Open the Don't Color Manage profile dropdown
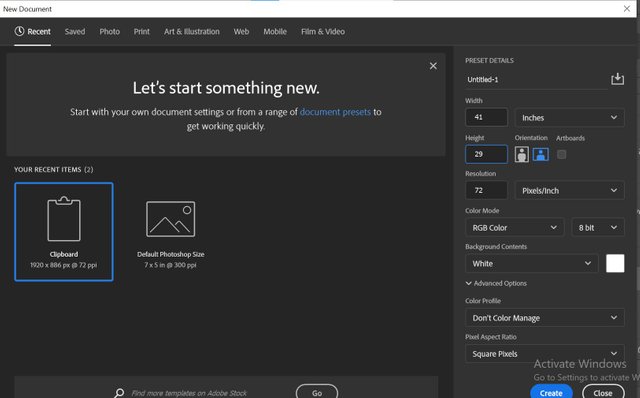This screenshot has width=640, height=398. [544, 318]
